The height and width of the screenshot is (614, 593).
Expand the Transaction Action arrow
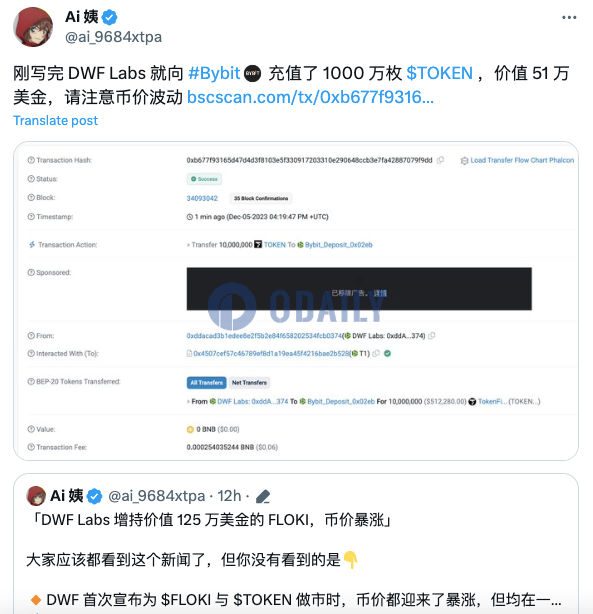[x=188, y=245]
